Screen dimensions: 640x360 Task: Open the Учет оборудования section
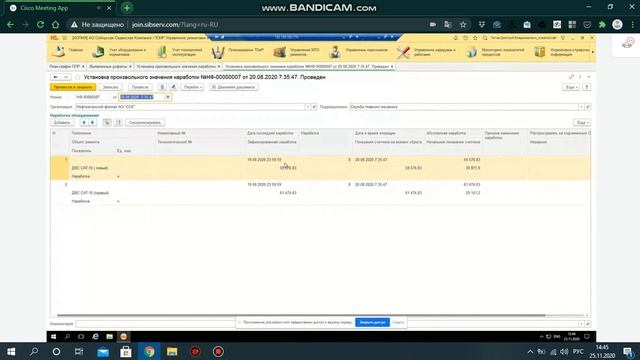point(119,52)
